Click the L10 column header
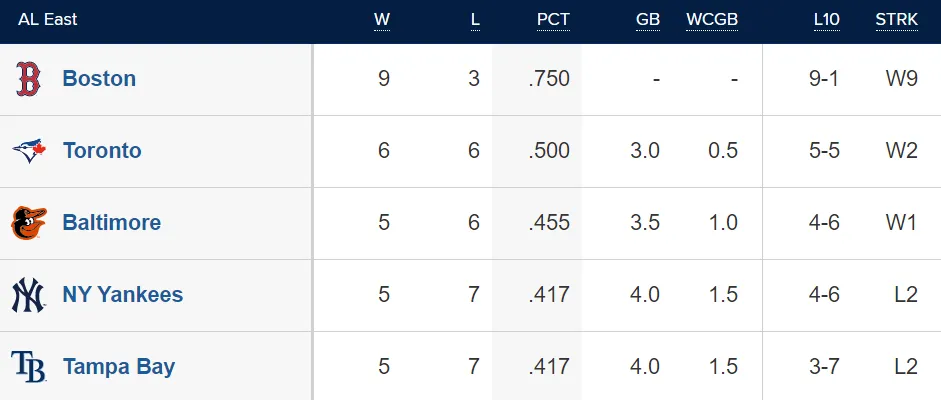Screen dimensions: 941x400 click(825, 20)
